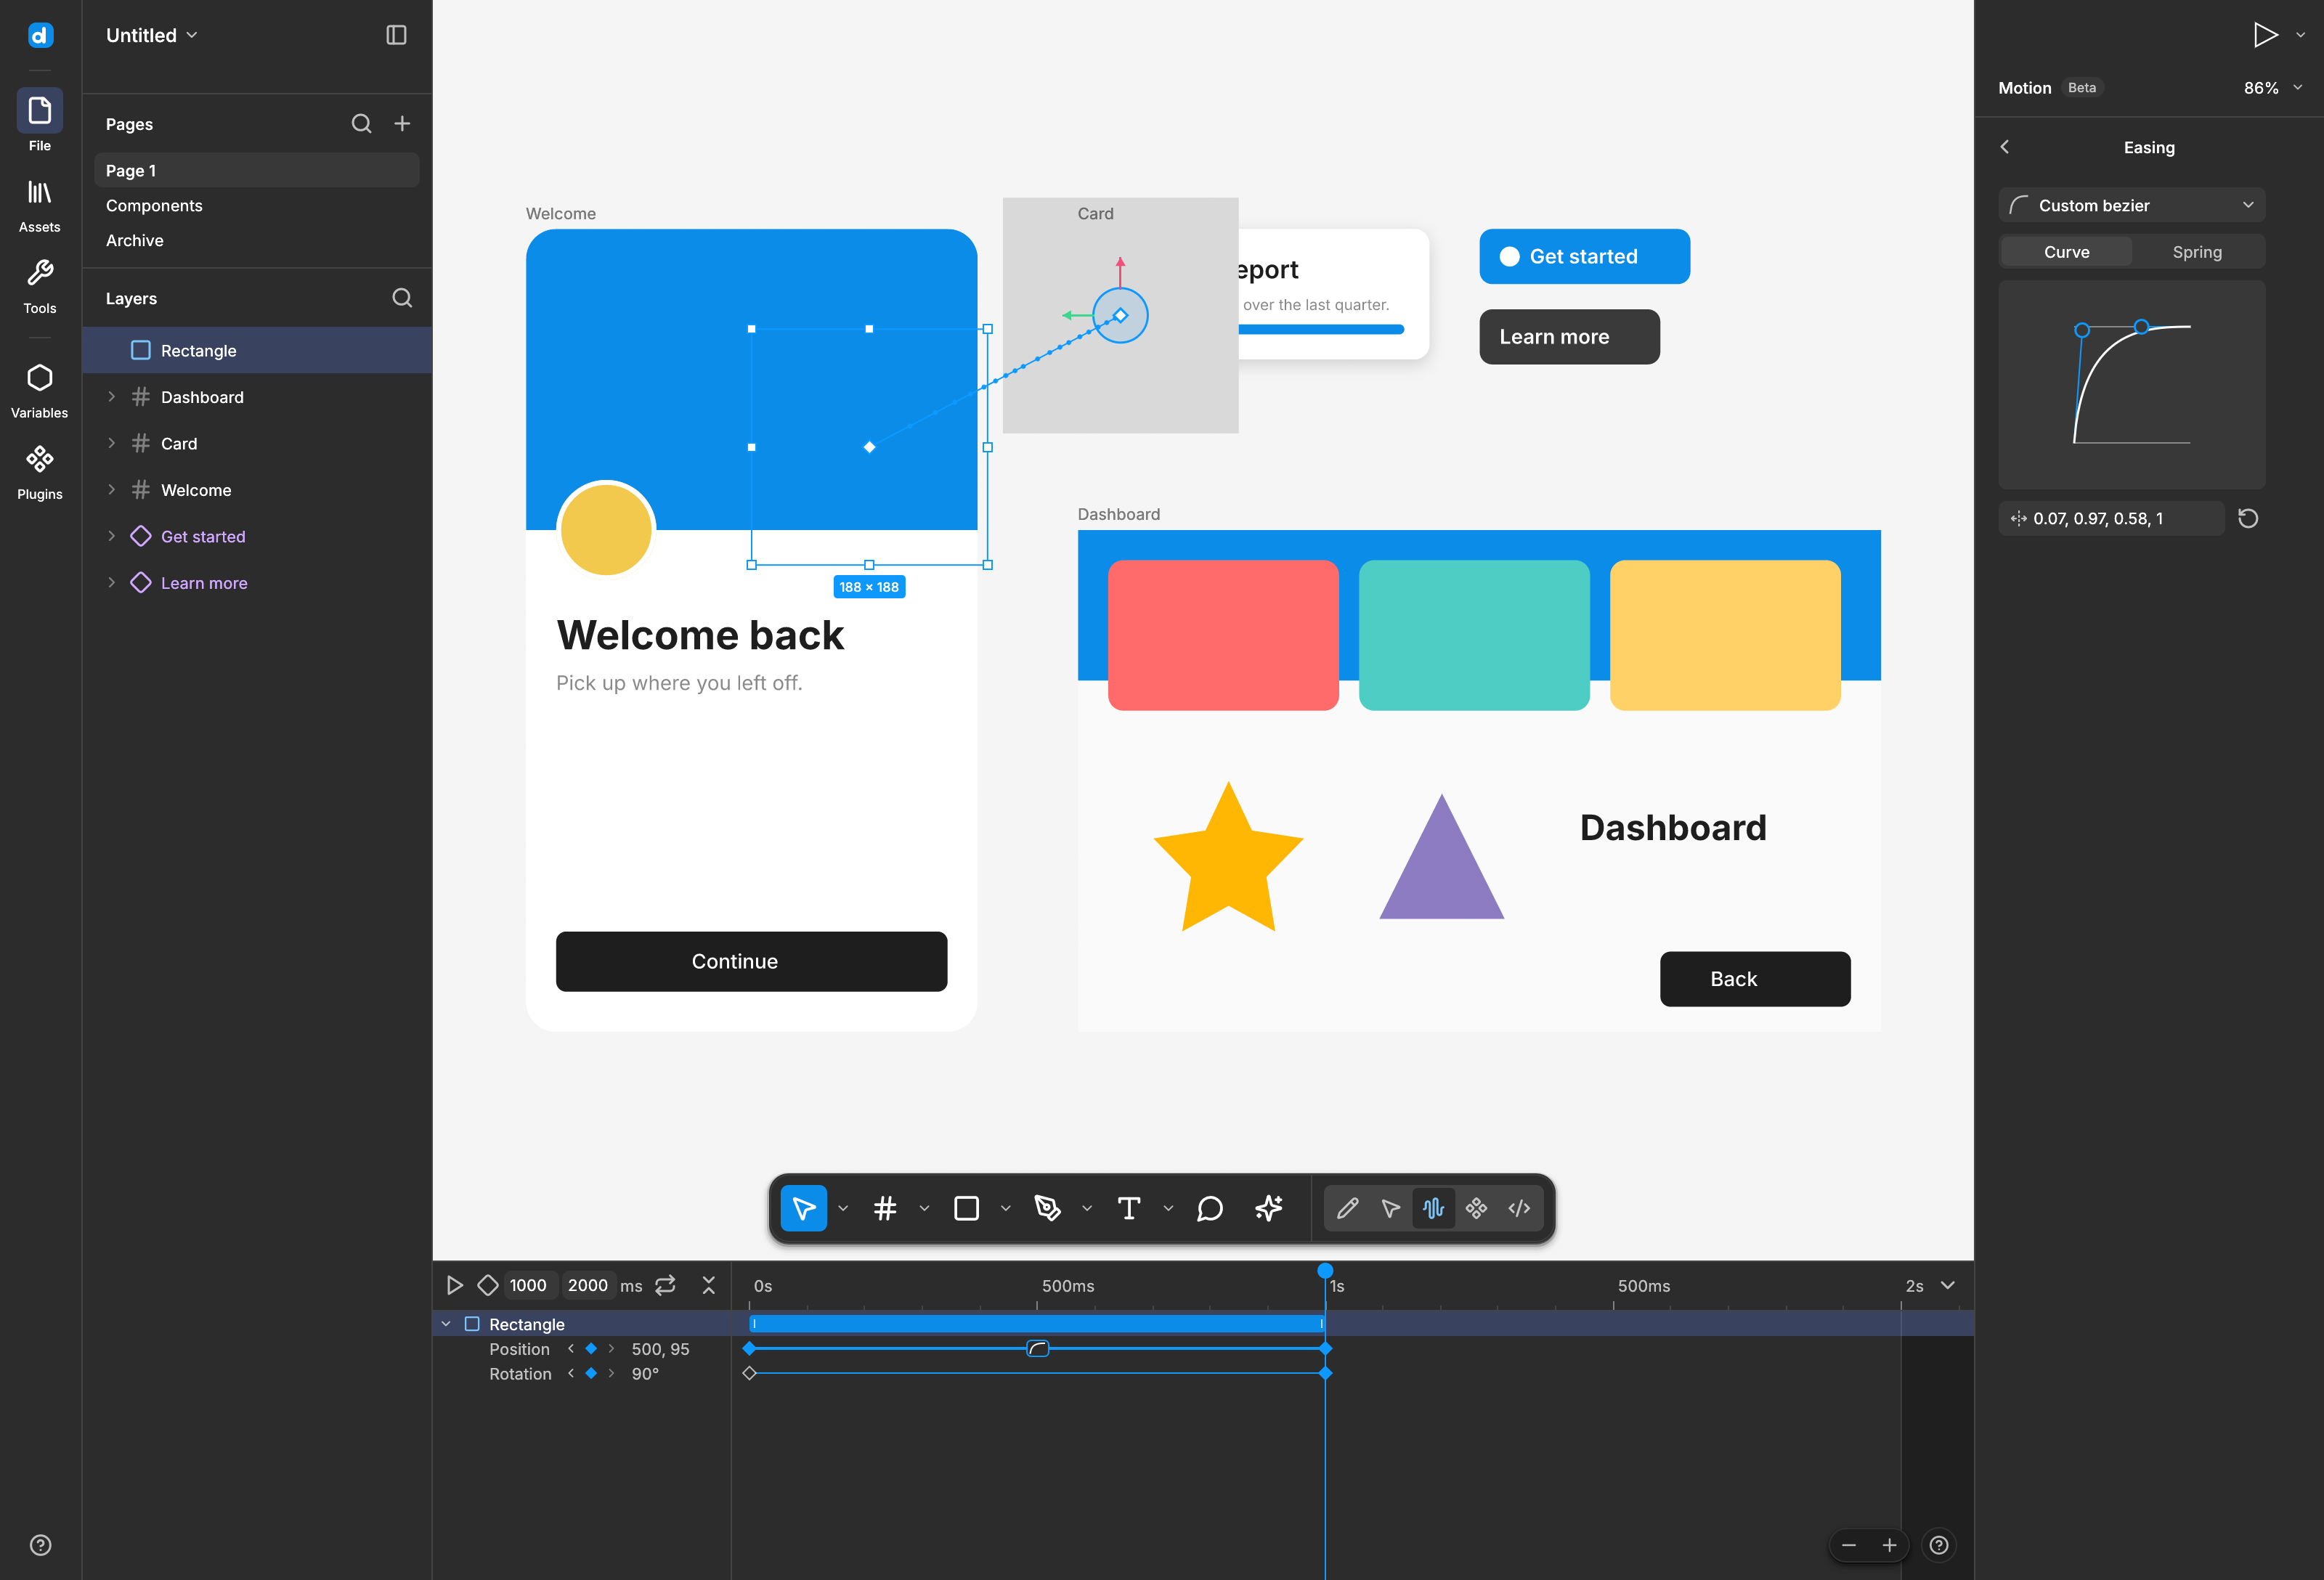Switch to the design pencil mode
The height and width of the screenshot is (1580, 2324).
1347,1208
